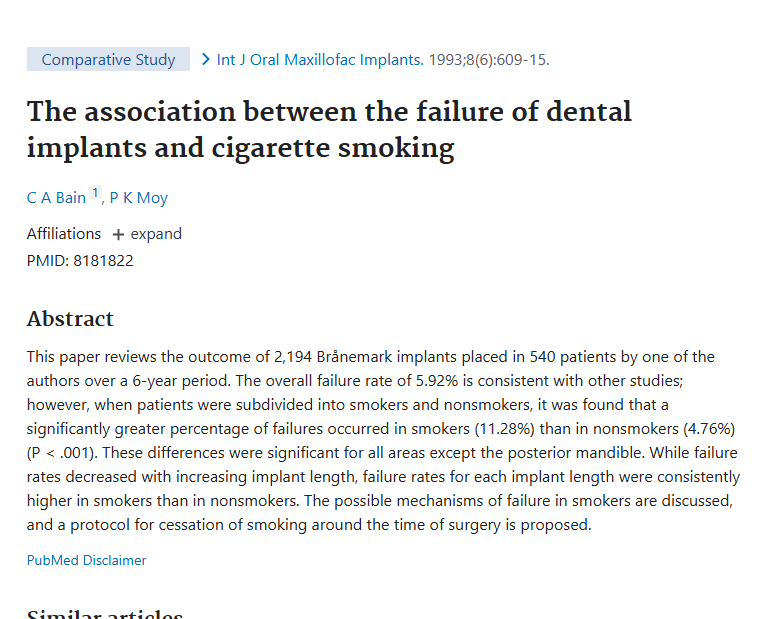Click the citation text 1993;8(6):609-15
This screenshot has width=778, height=619.
coord(489,60)
